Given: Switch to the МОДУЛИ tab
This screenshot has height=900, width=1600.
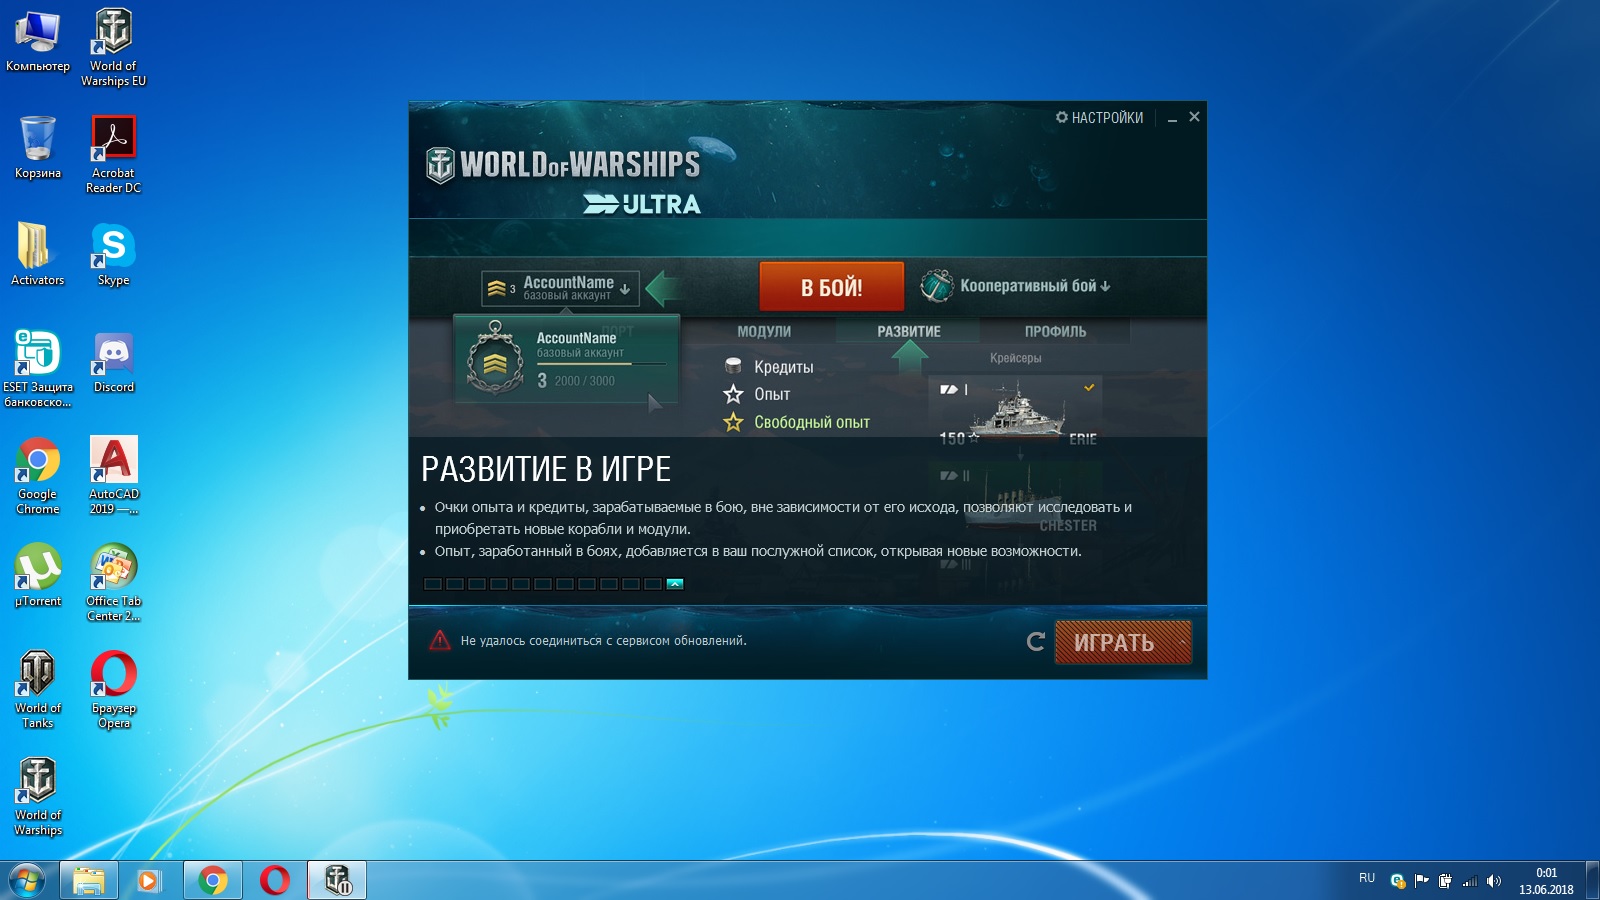Looking at the screenshot, I should (x=764, y=332).
